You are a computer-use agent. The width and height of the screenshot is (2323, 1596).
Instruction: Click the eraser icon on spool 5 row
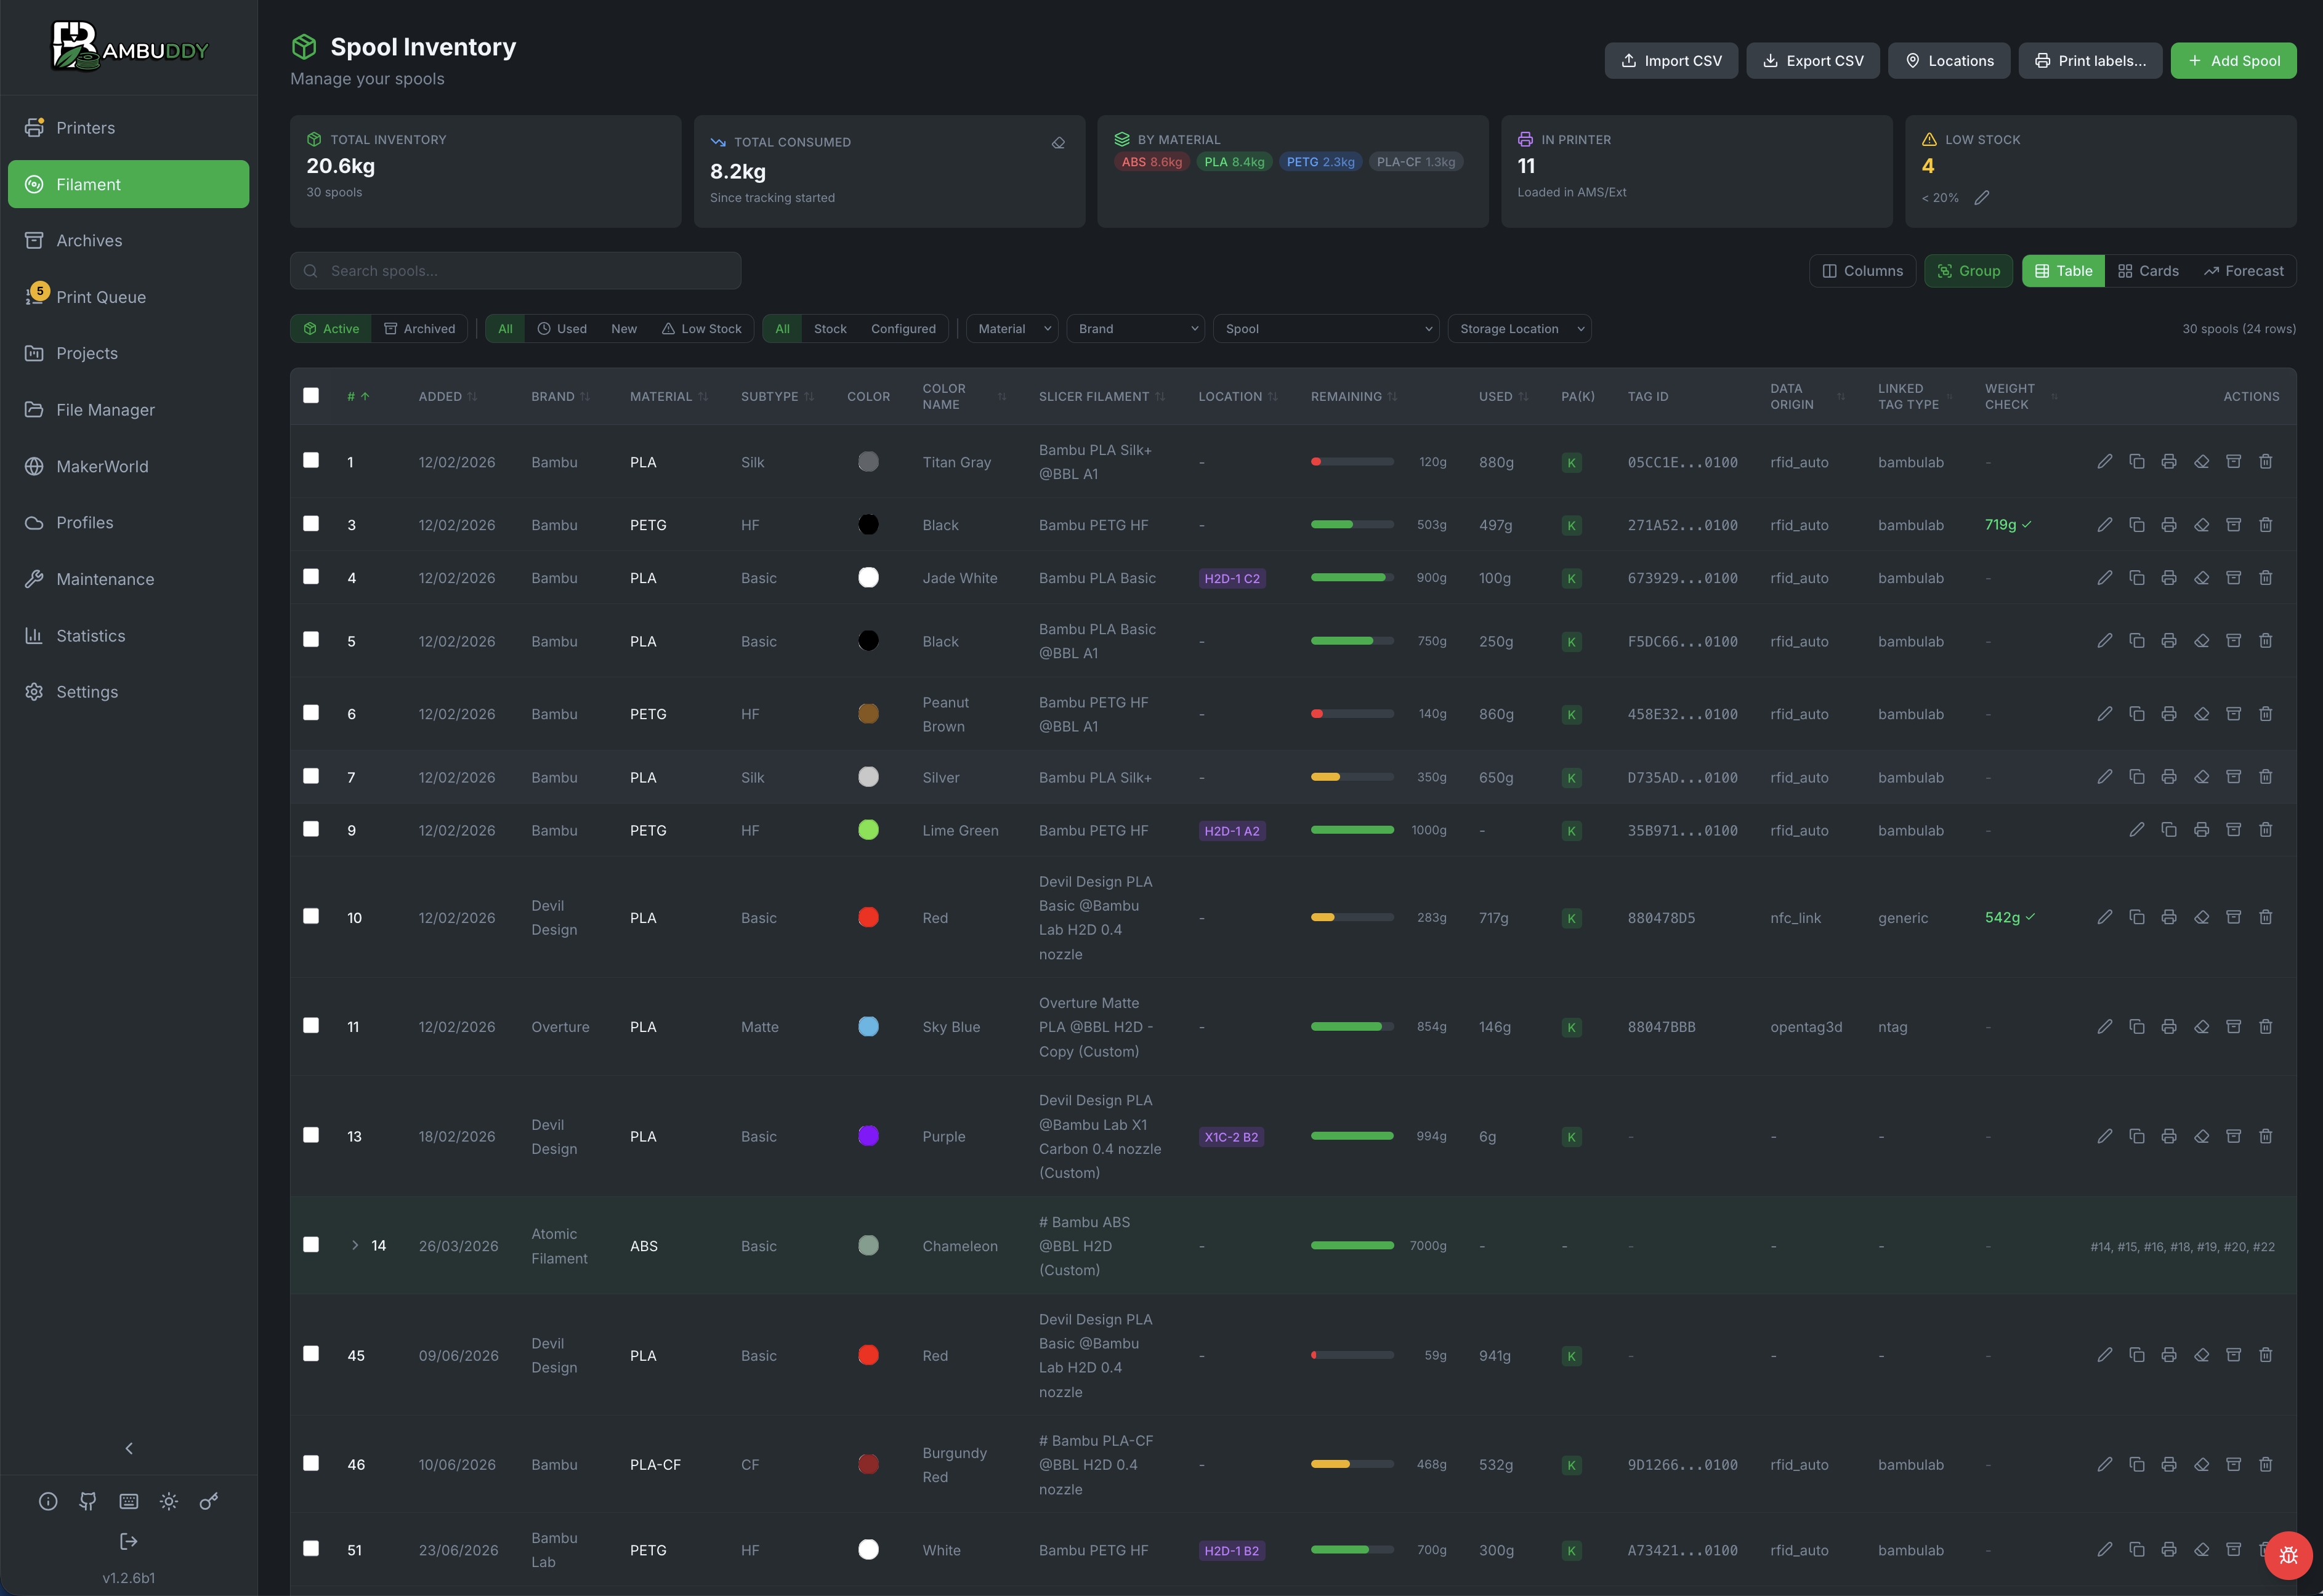2201,641
